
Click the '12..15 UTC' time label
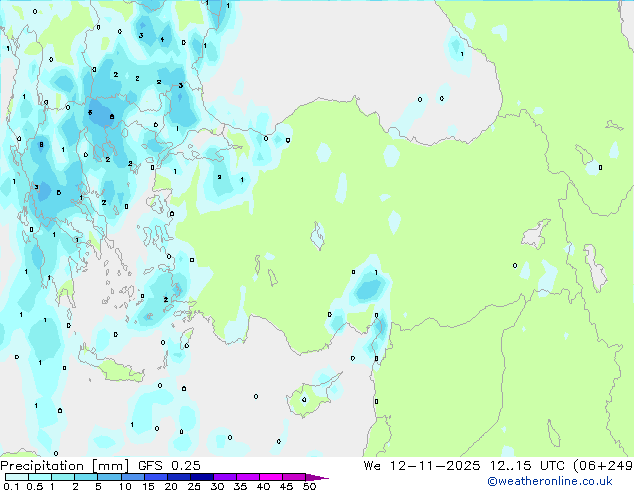[527, 466]
